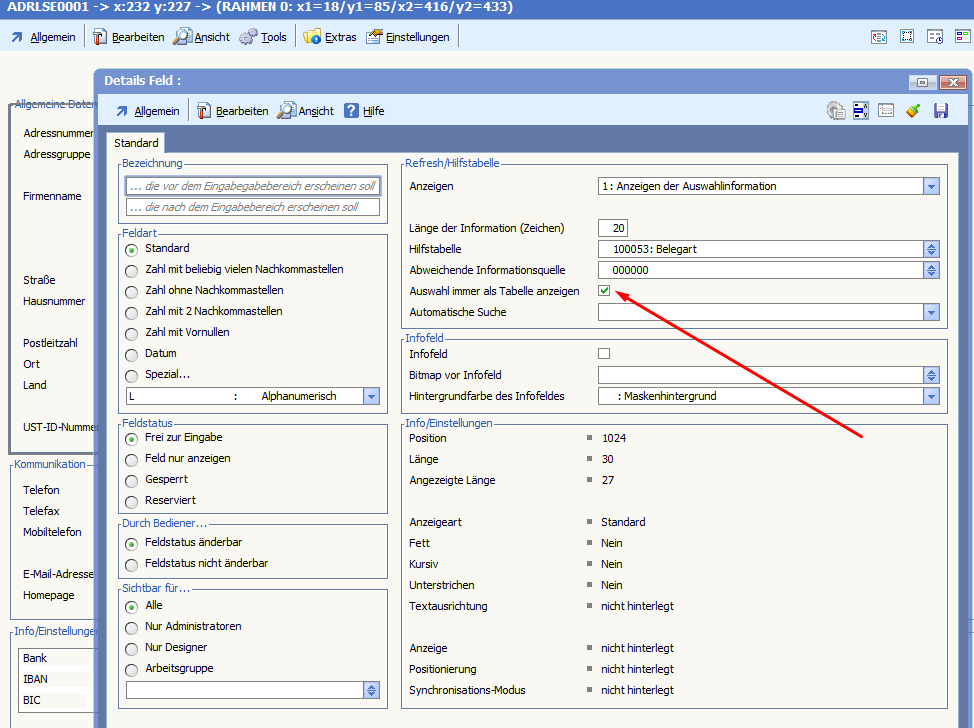Click the 'Länge der Information' input field
The image size is (974, 728).
(x=613, y=228)
